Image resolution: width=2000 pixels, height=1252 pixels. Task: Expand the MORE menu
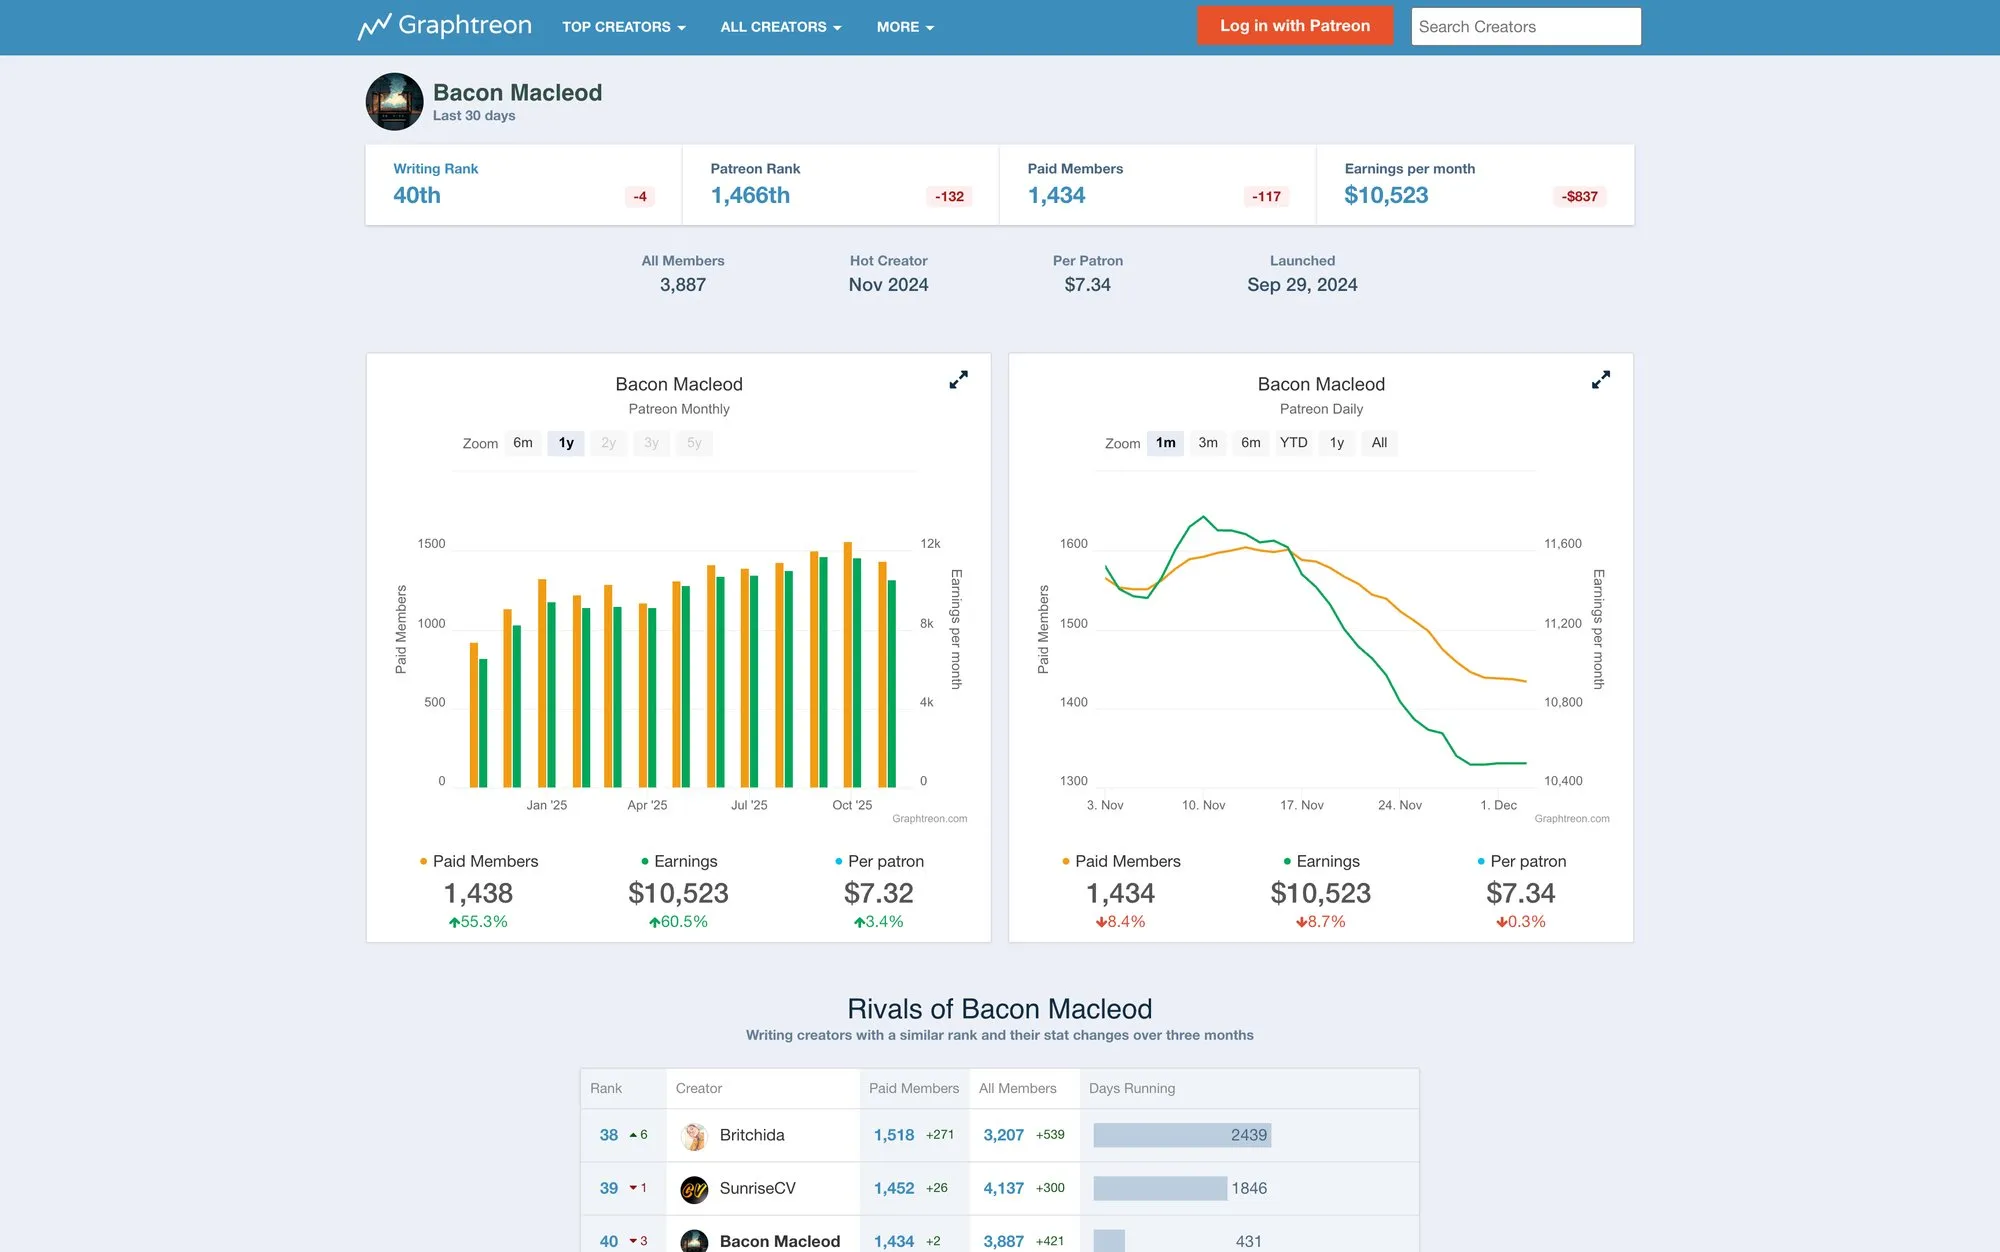click(x=903, y=27)
